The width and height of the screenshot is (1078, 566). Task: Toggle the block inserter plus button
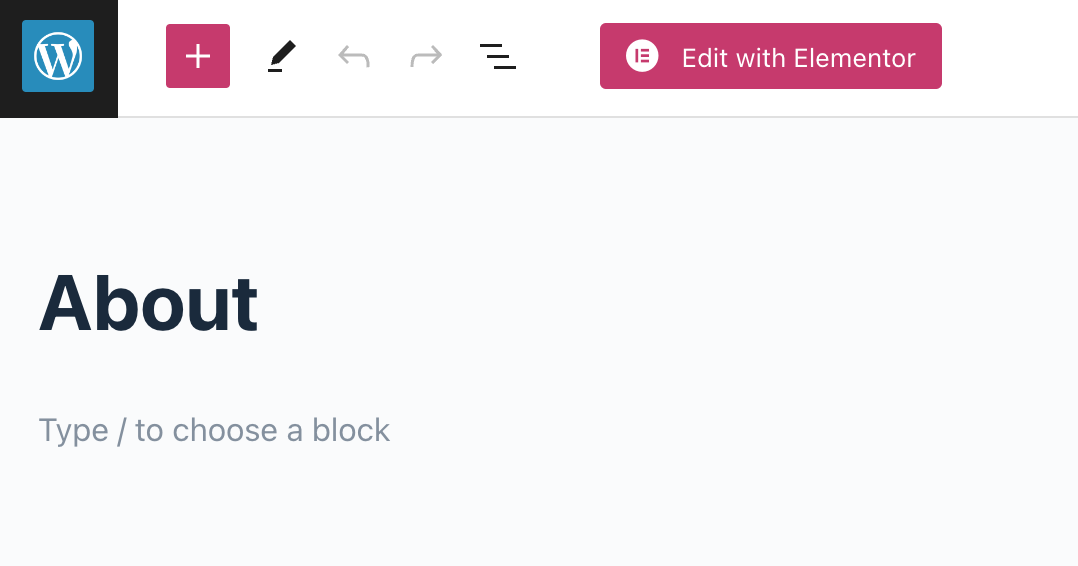pos(198,56)
